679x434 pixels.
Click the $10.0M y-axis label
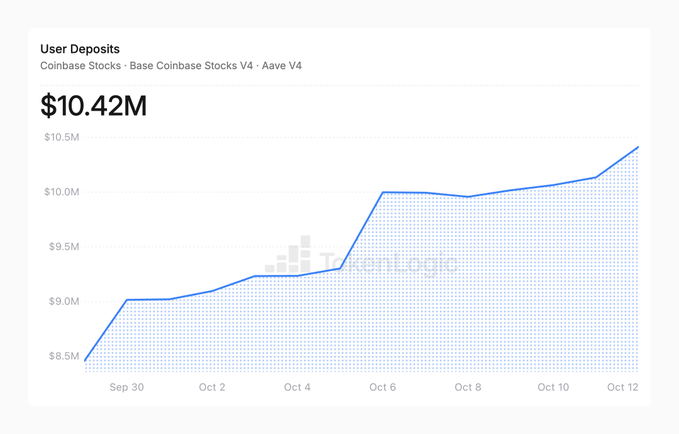point(62,192)
